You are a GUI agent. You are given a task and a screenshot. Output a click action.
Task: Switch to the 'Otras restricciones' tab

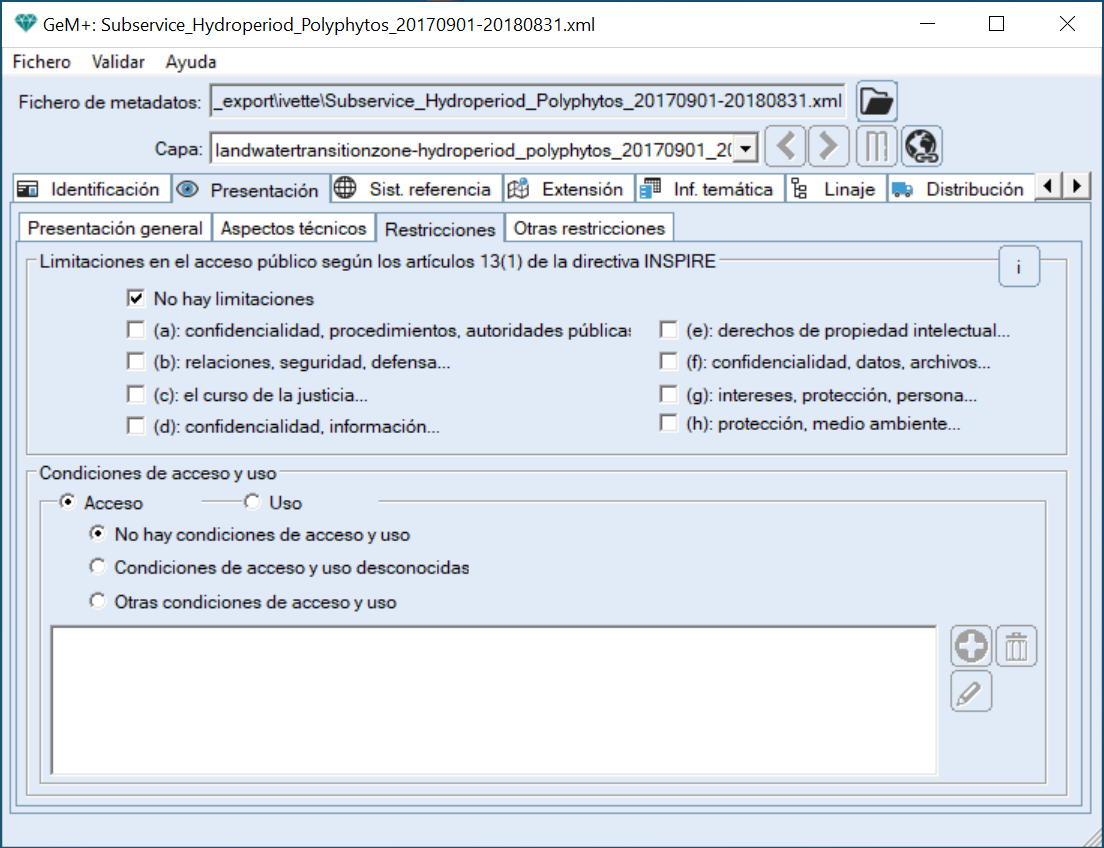point(588,228)
